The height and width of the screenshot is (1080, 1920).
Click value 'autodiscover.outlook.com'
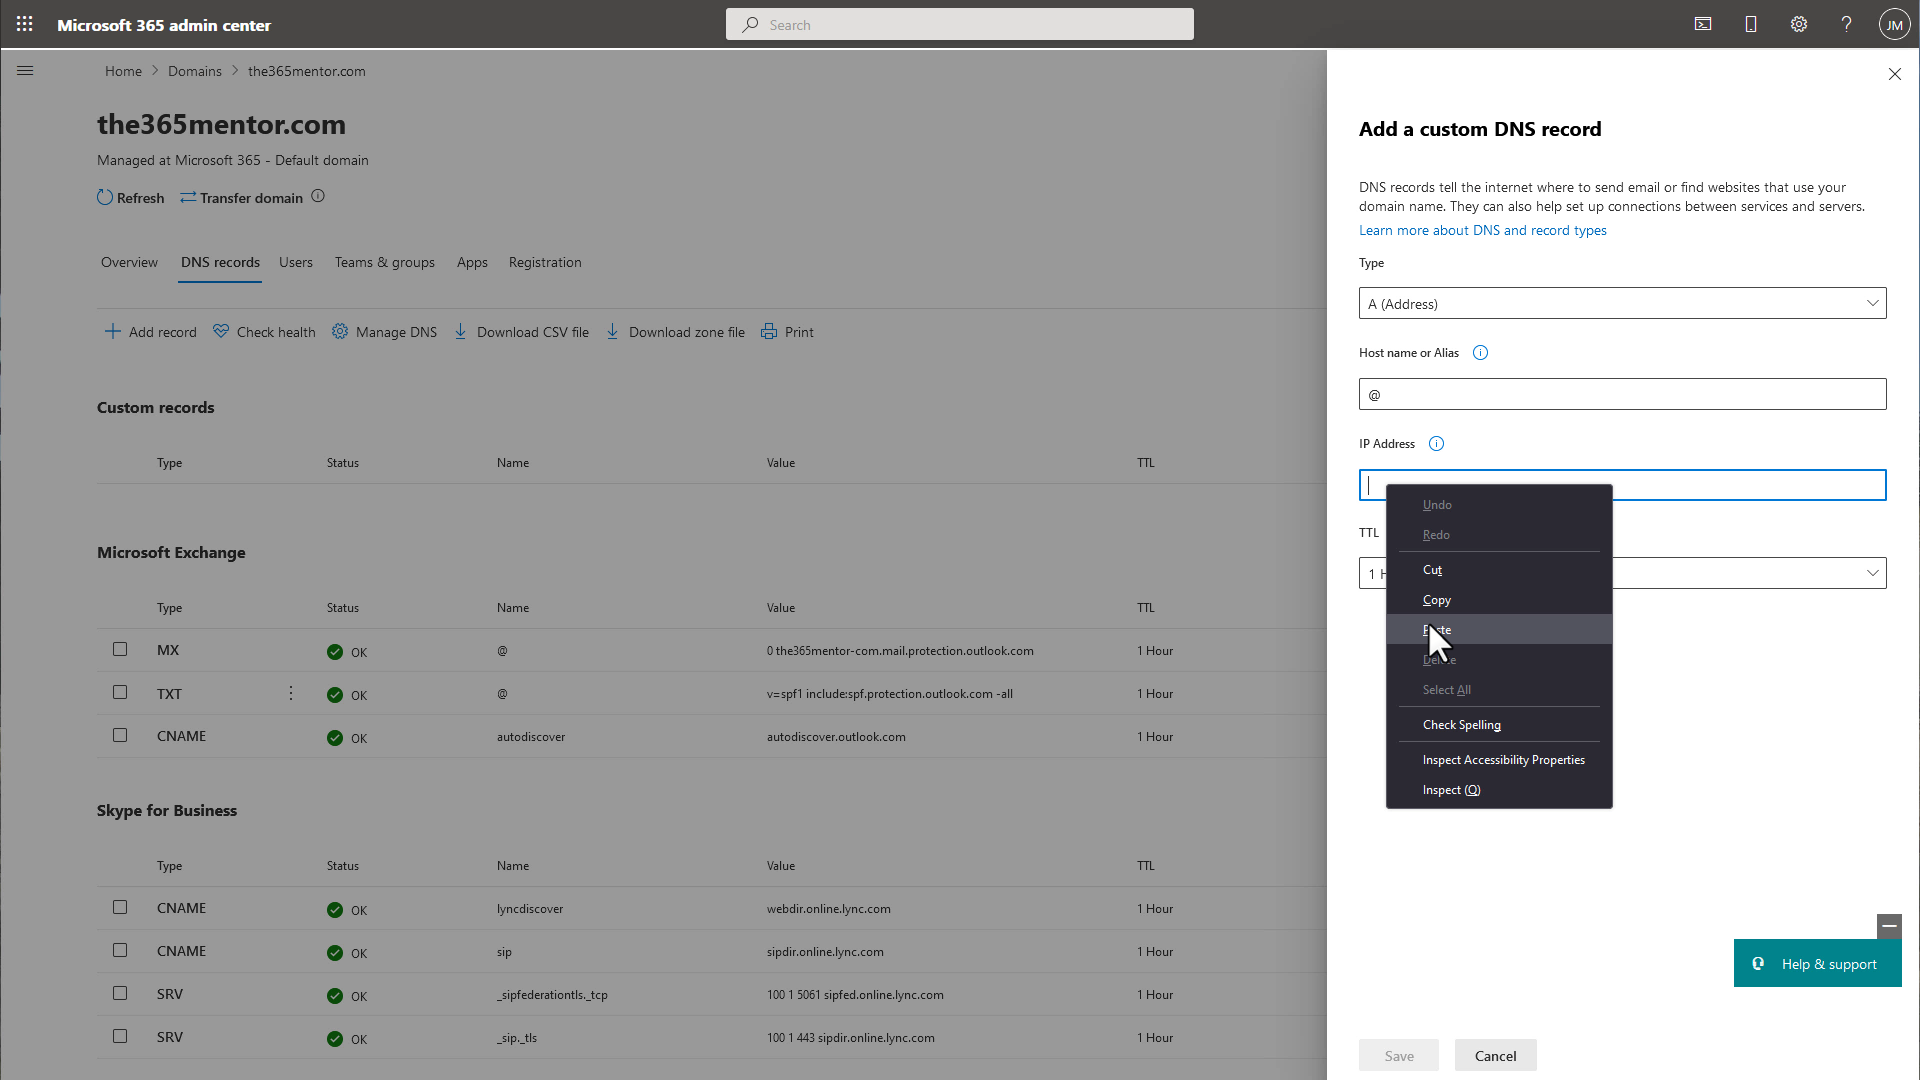(x=836, y=737)
